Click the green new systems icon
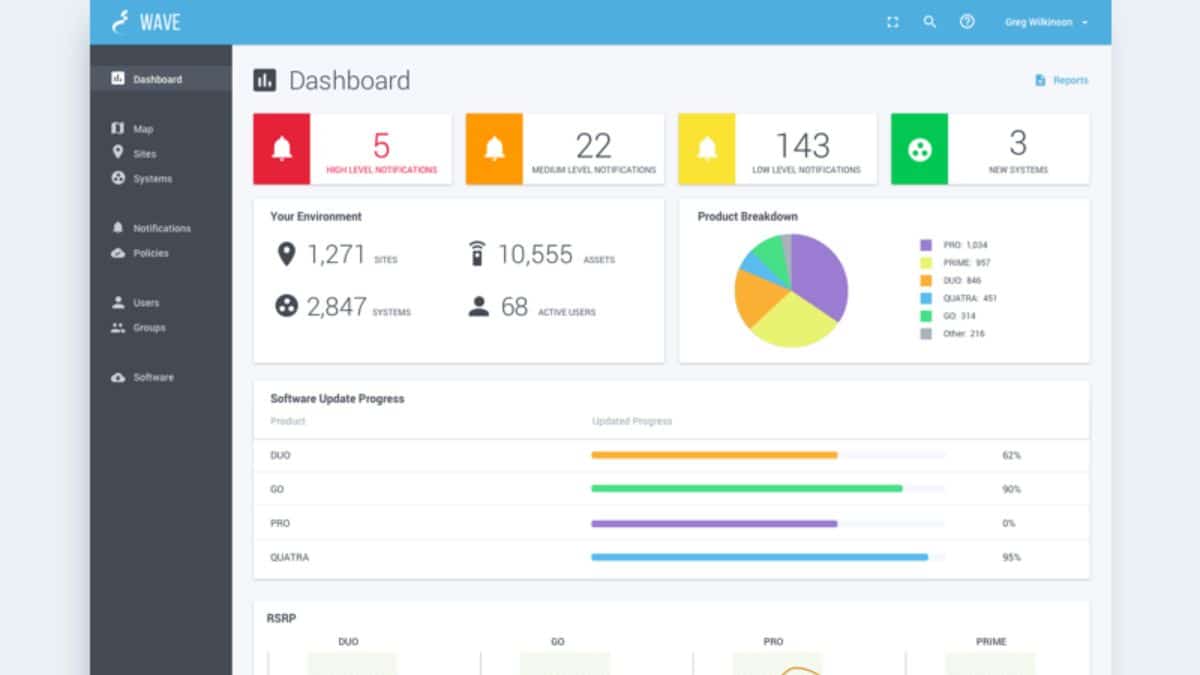1200x675 pixels. point(919,149)
